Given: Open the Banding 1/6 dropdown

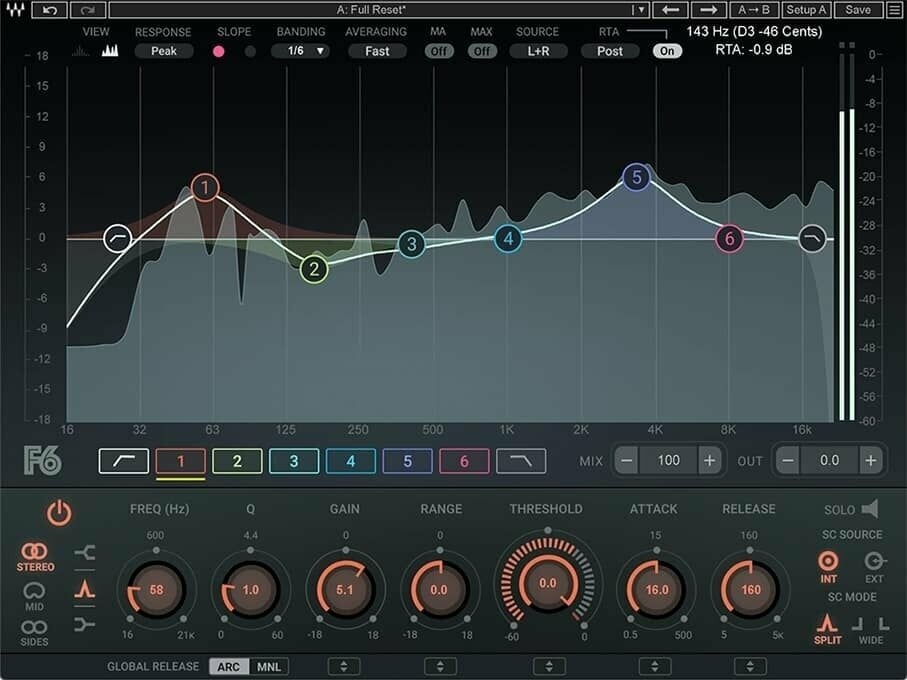Looking at the screenshot, I should point(300,50).
